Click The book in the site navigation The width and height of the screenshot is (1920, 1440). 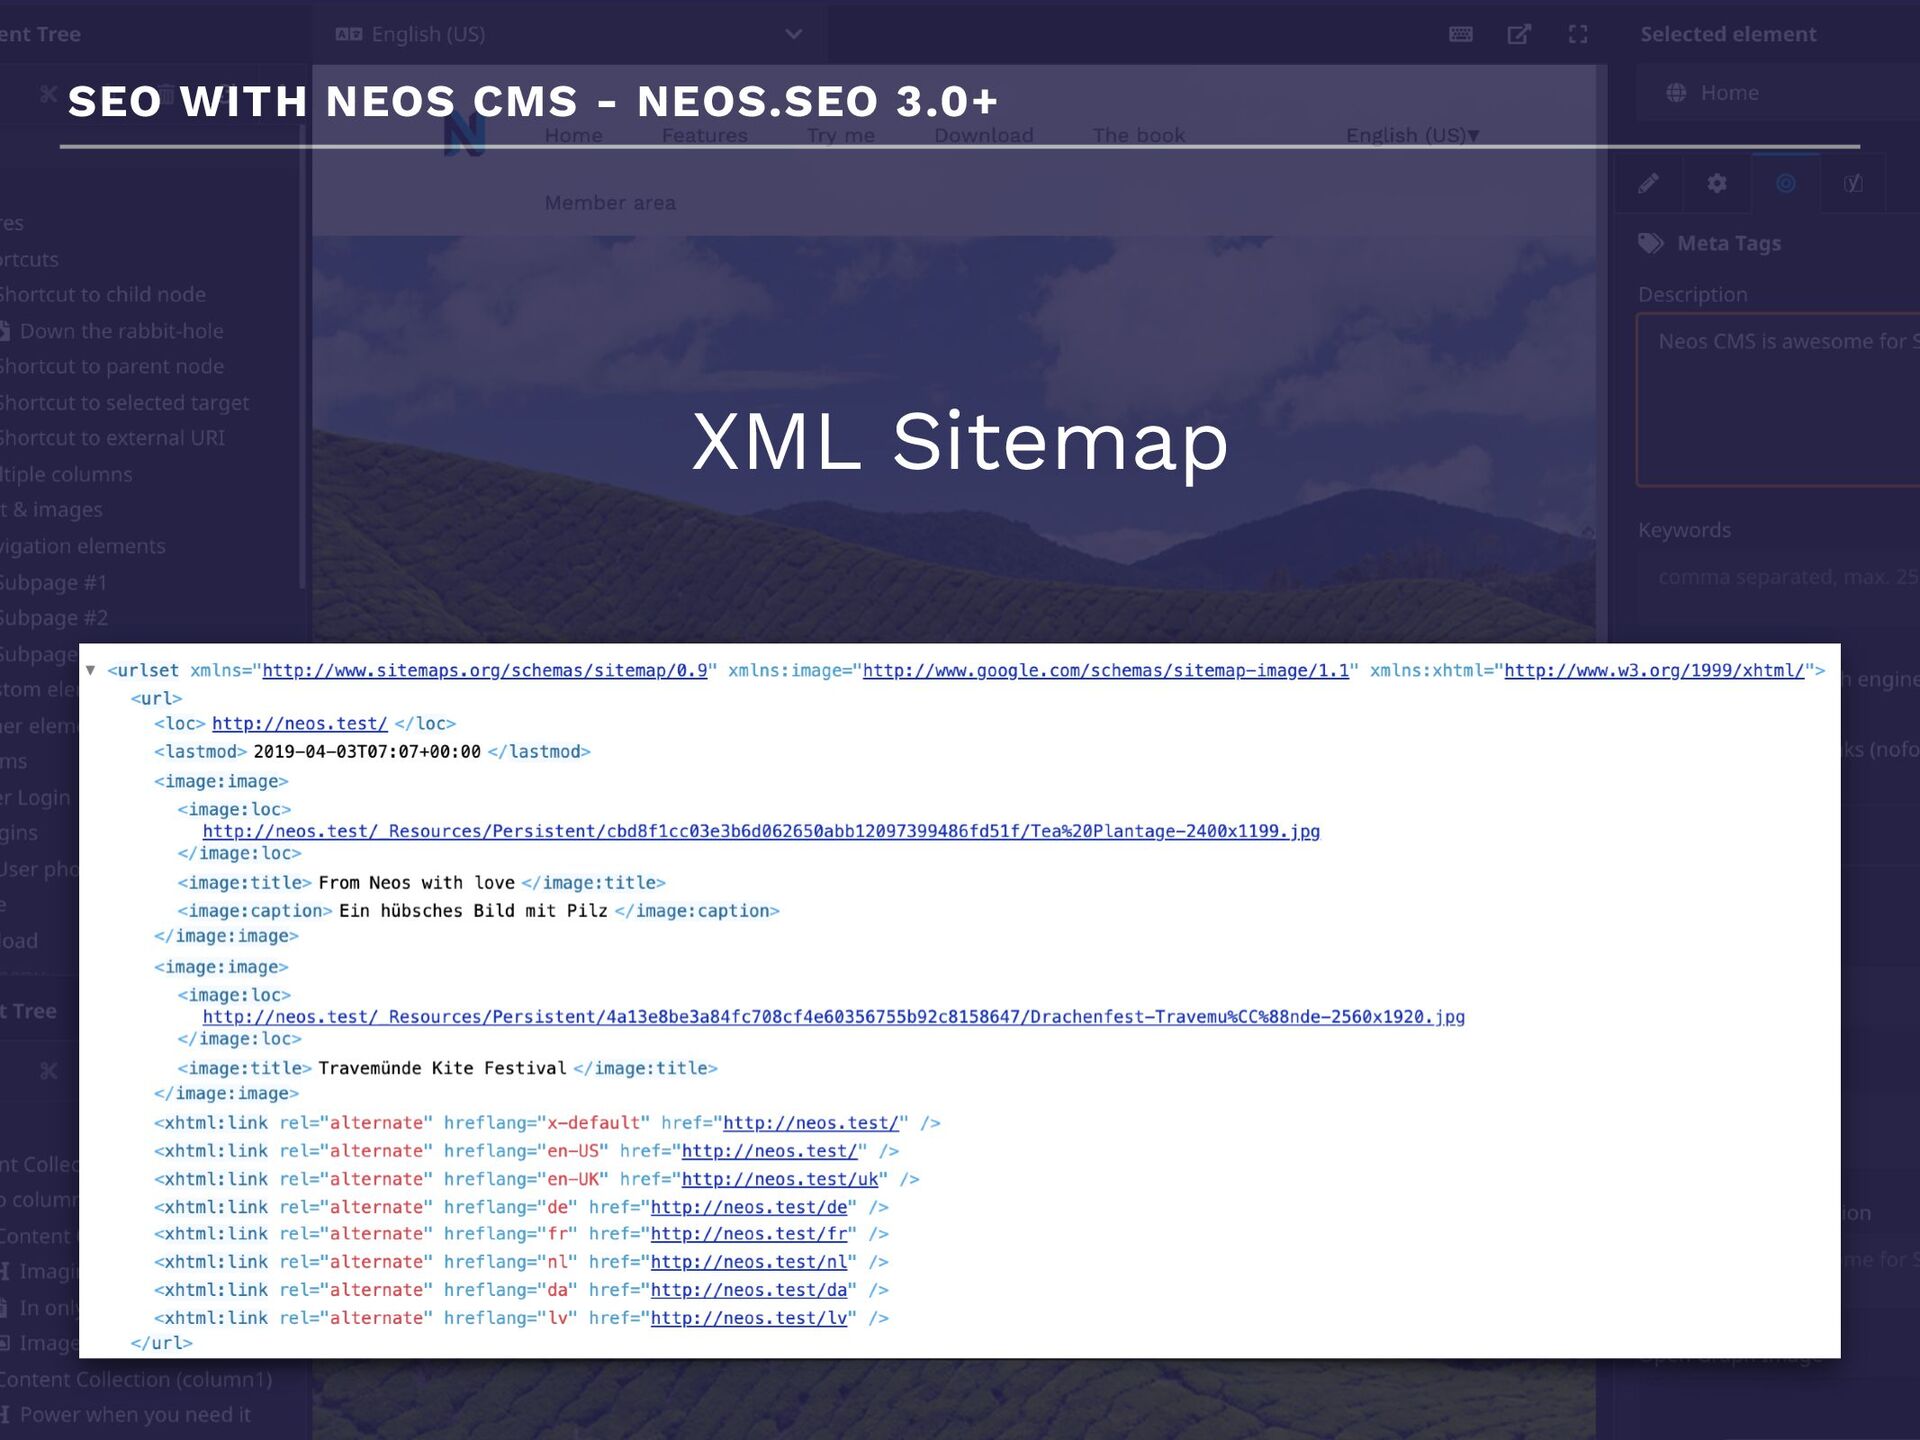click(x=1138, y=135)
